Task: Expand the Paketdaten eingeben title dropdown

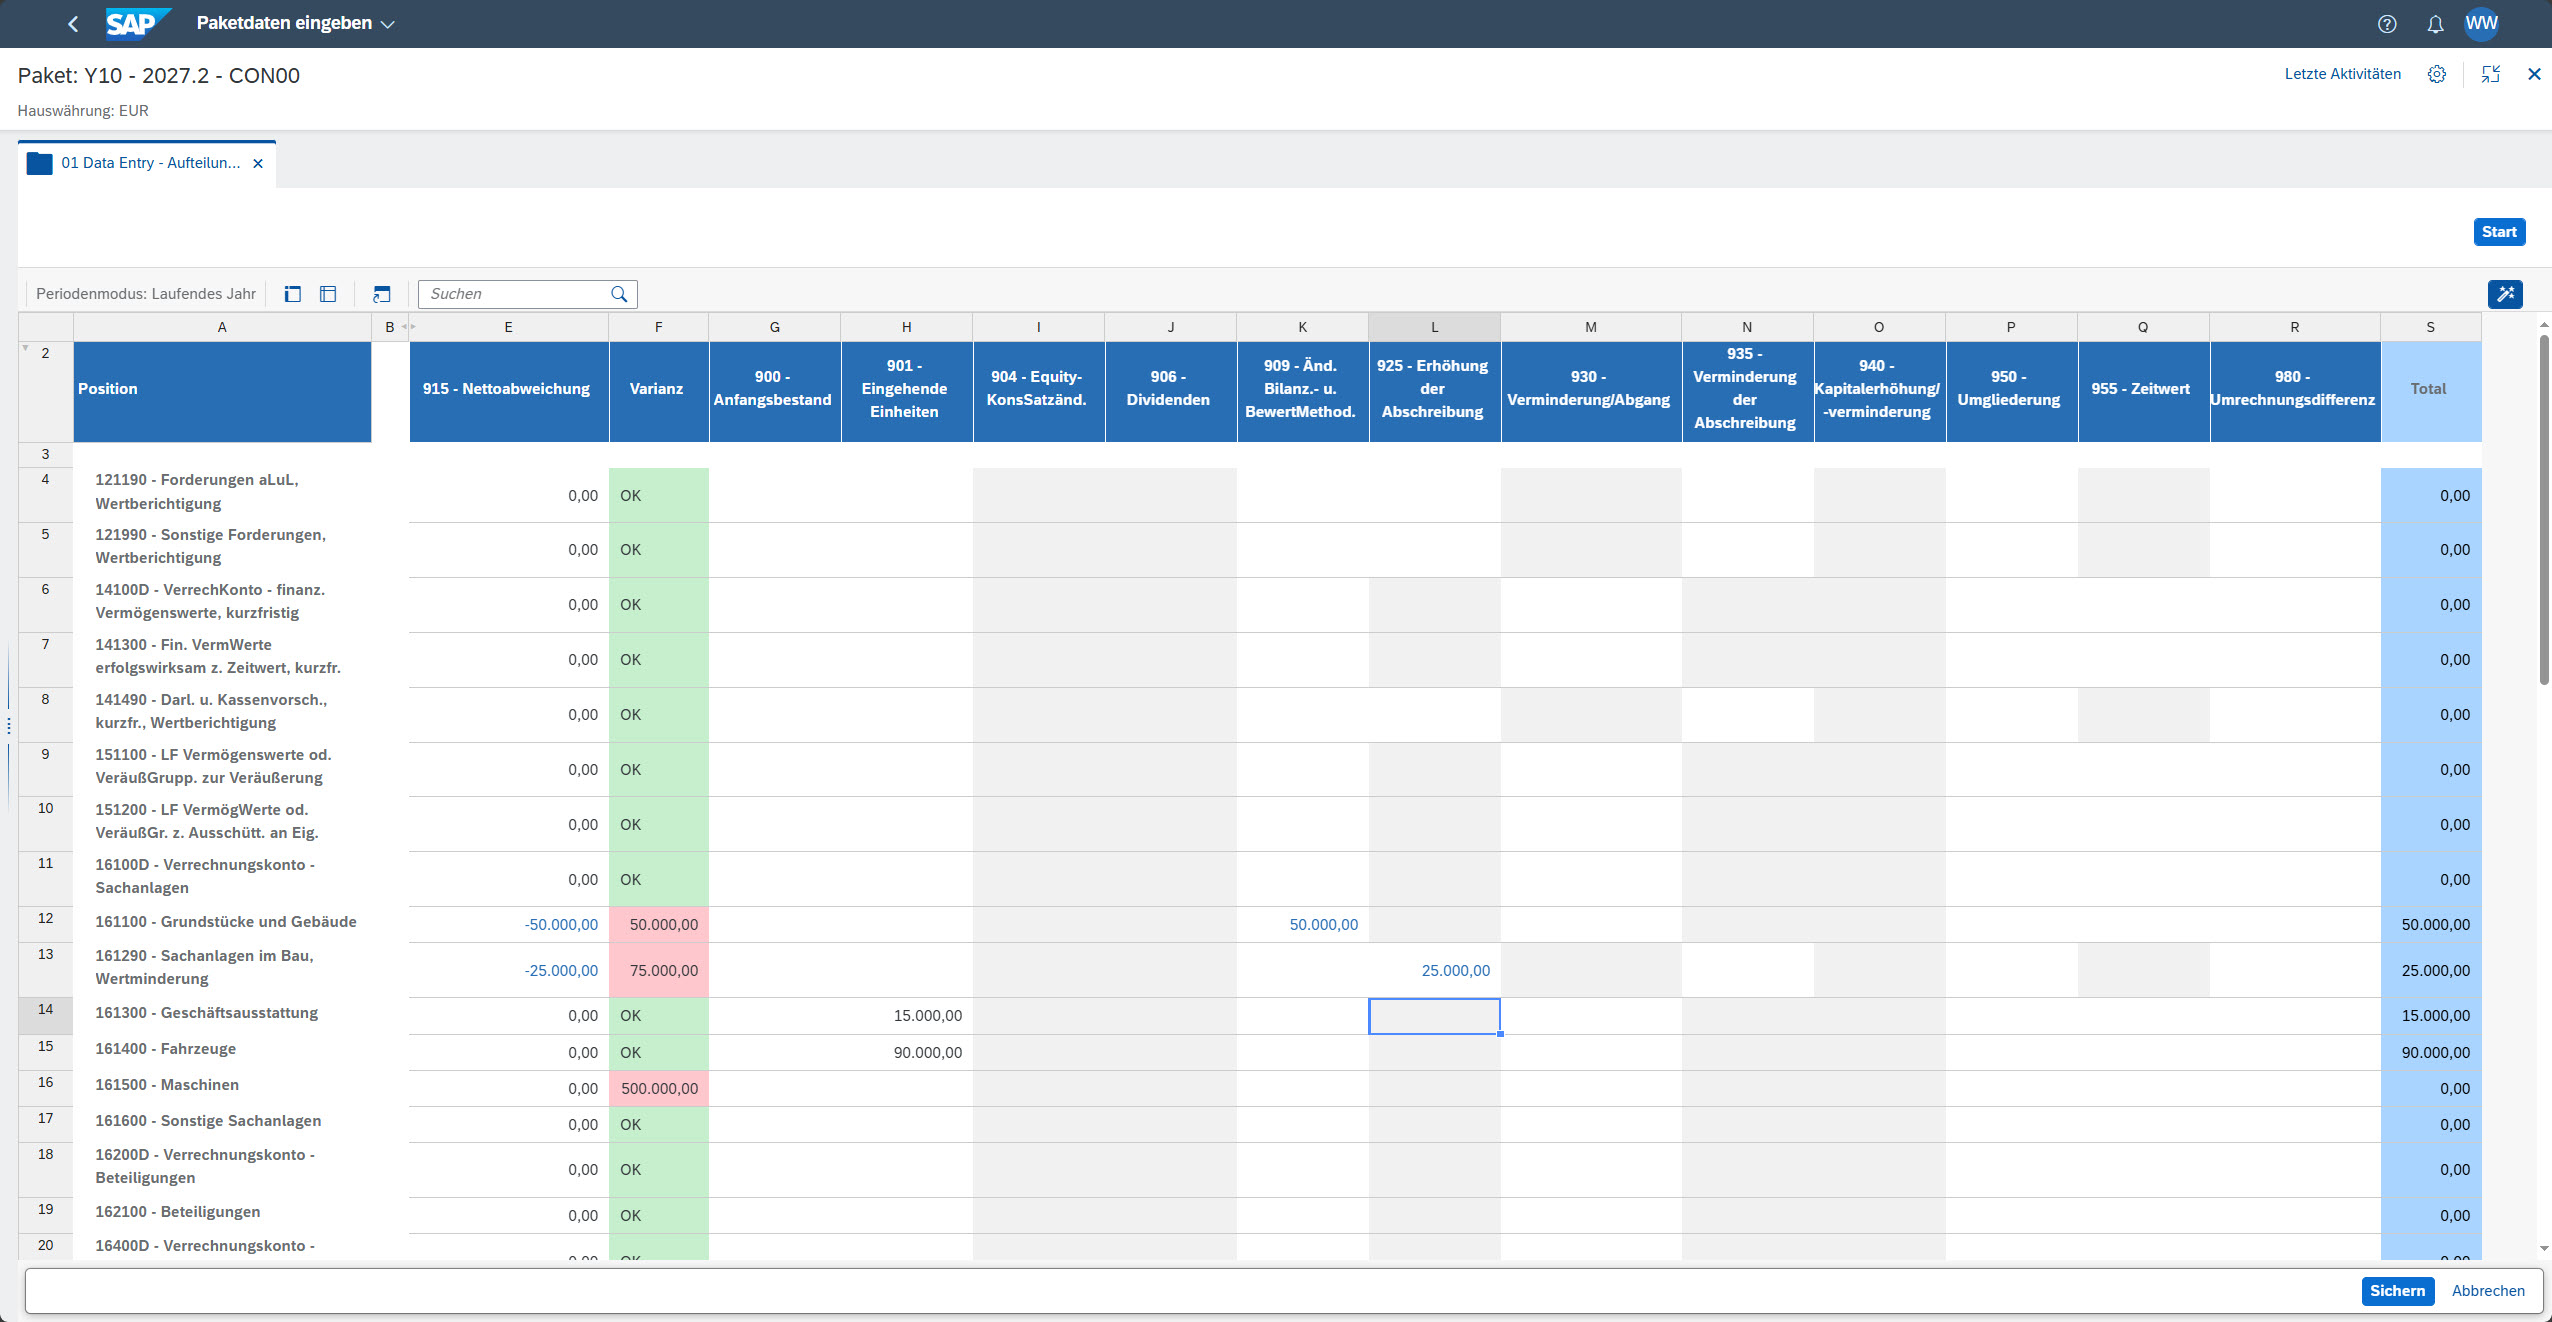Action: pyautogui.click(x=388, y=24)
